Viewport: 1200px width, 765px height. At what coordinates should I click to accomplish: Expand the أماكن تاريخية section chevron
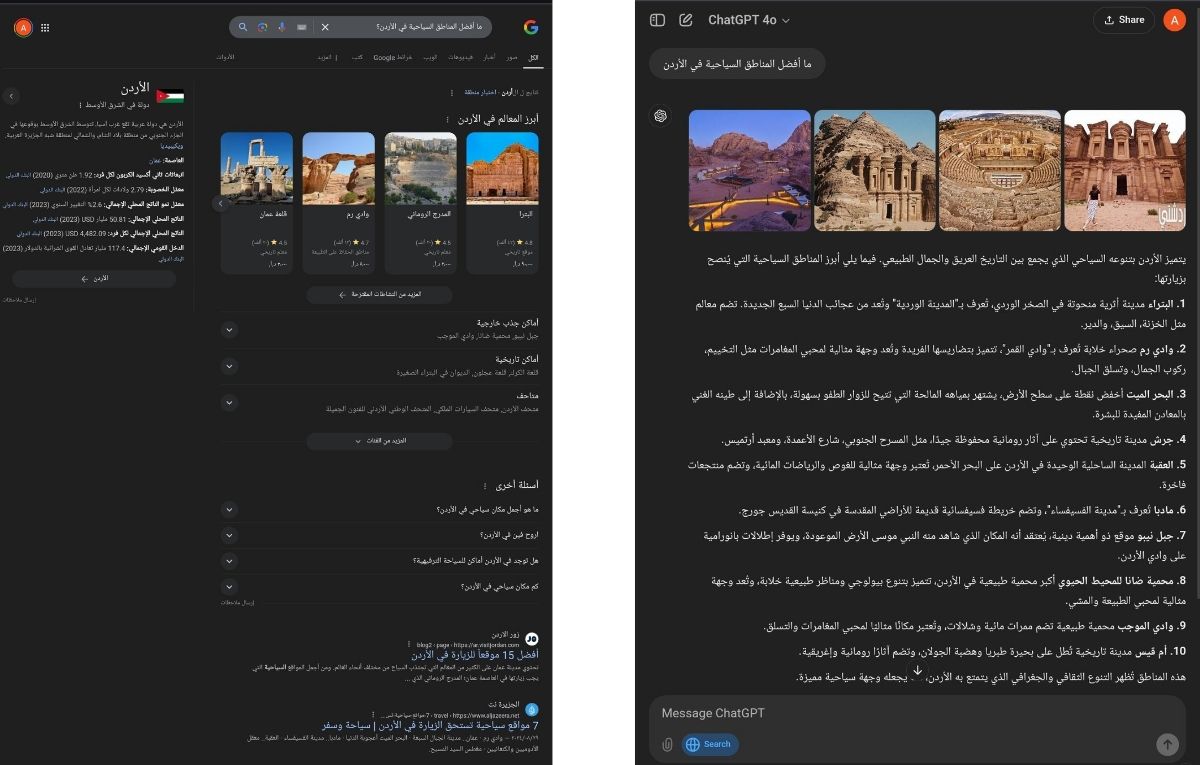230,364
